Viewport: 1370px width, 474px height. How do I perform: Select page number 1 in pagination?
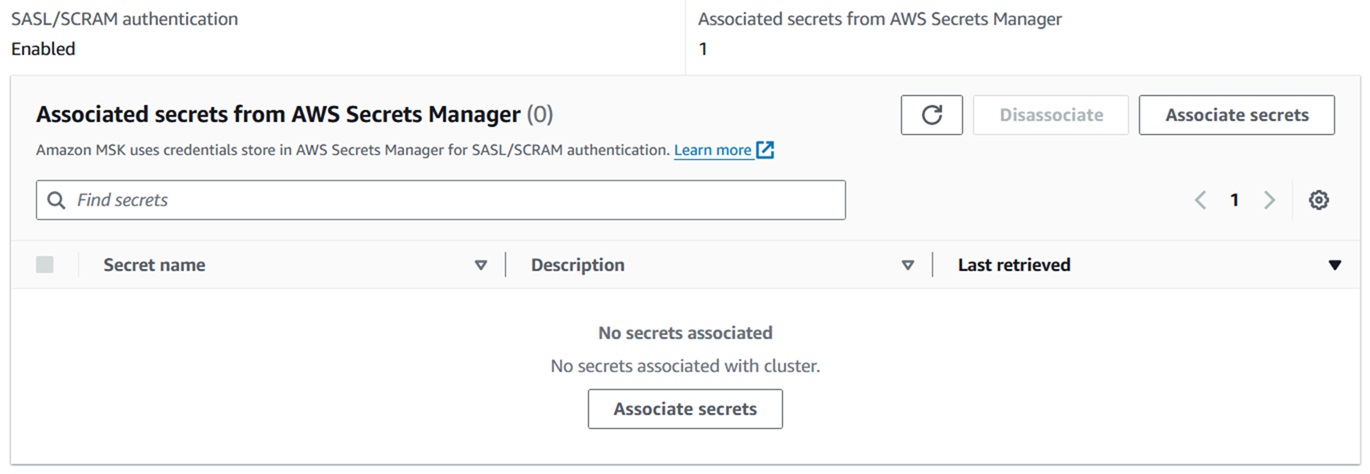(x=1234, y=200)
